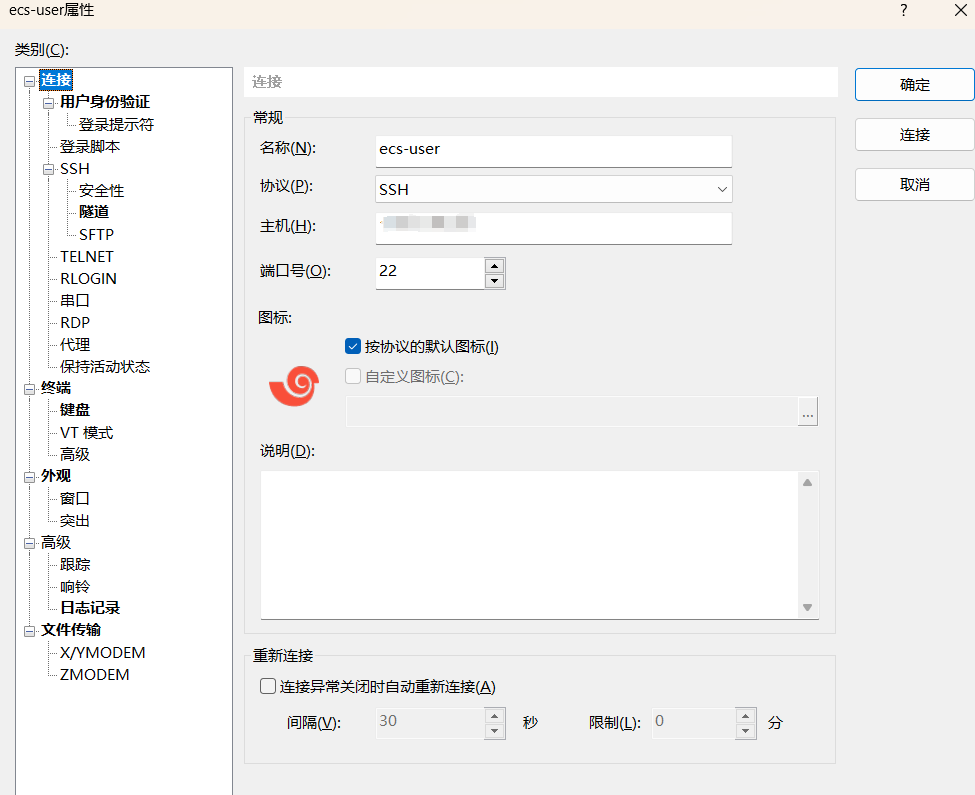Image resolution: width=975 pixels, height=795 pixels.
Task: Select 文件传输 in the category tree
Action: tap(70, 630)
